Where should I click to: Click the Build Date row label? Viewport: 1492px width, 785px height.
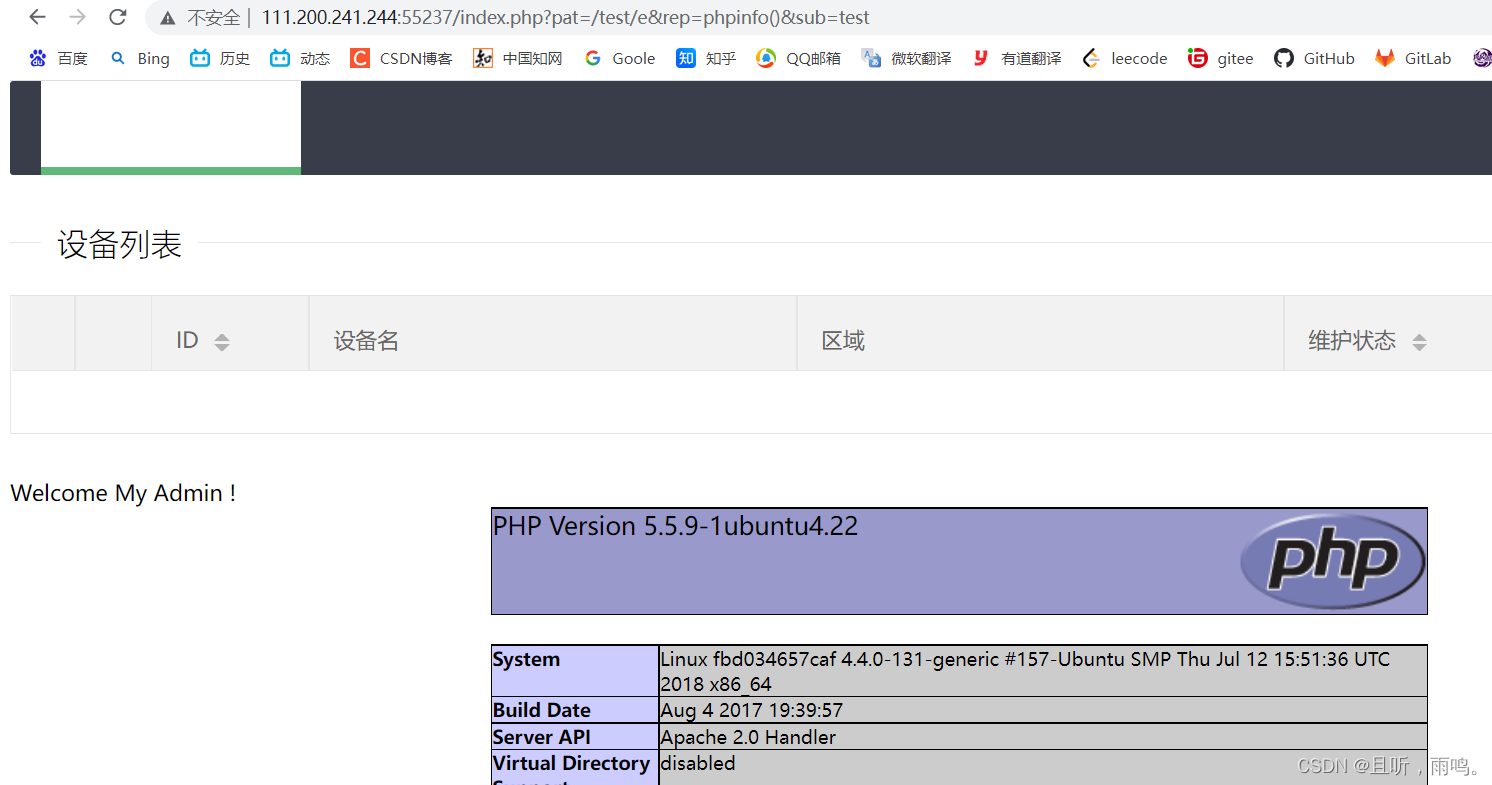click(542, 710)
